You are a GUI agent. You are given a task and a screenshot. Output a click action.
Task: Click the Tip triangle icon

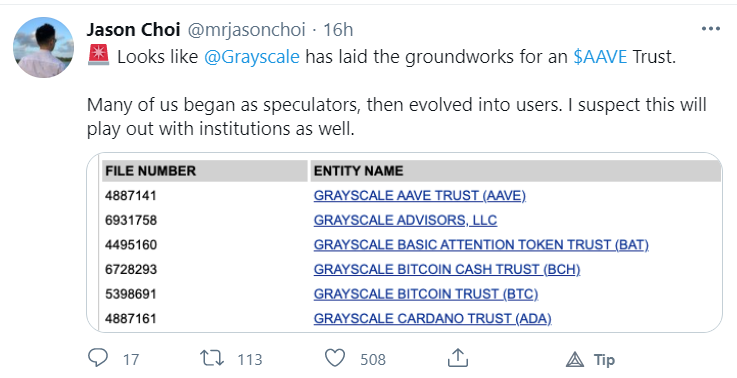(574, 360)
